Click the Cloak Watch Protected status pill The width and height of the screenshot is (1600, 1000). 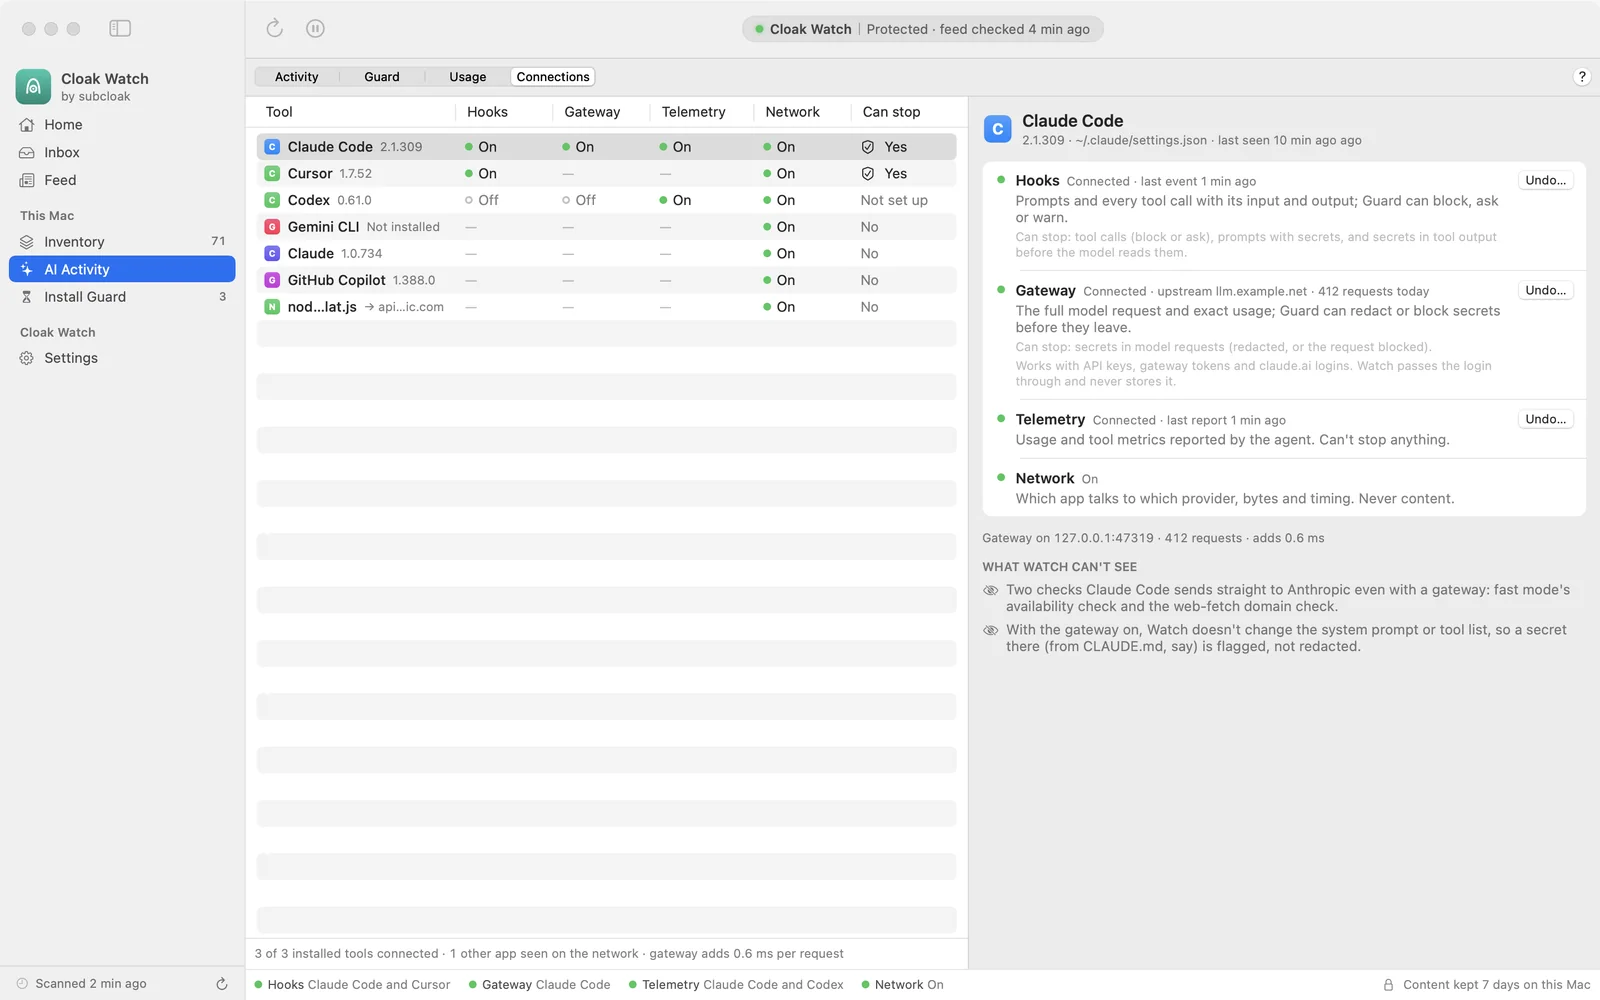coord(922,29)
